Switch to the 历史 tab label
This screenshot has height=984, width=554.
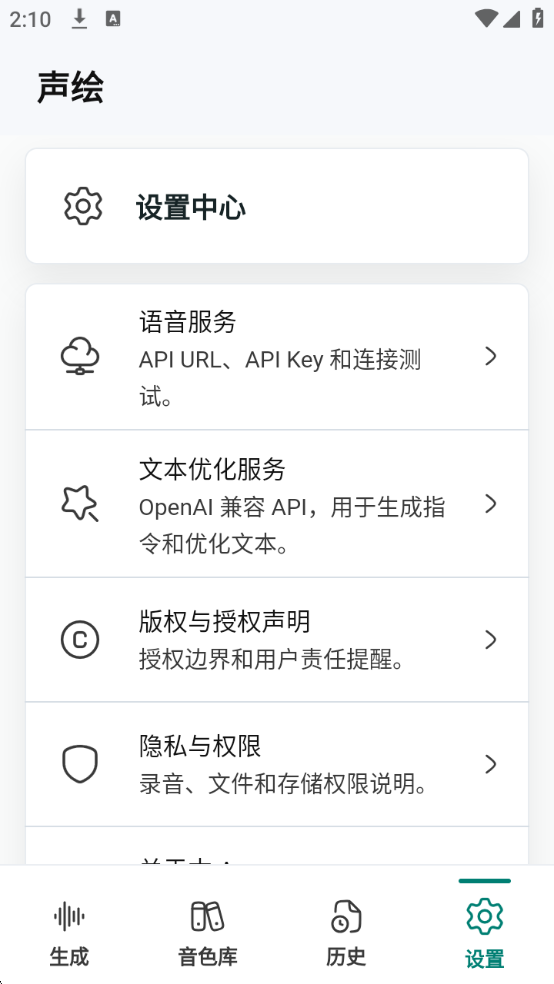tap(346, 957)
